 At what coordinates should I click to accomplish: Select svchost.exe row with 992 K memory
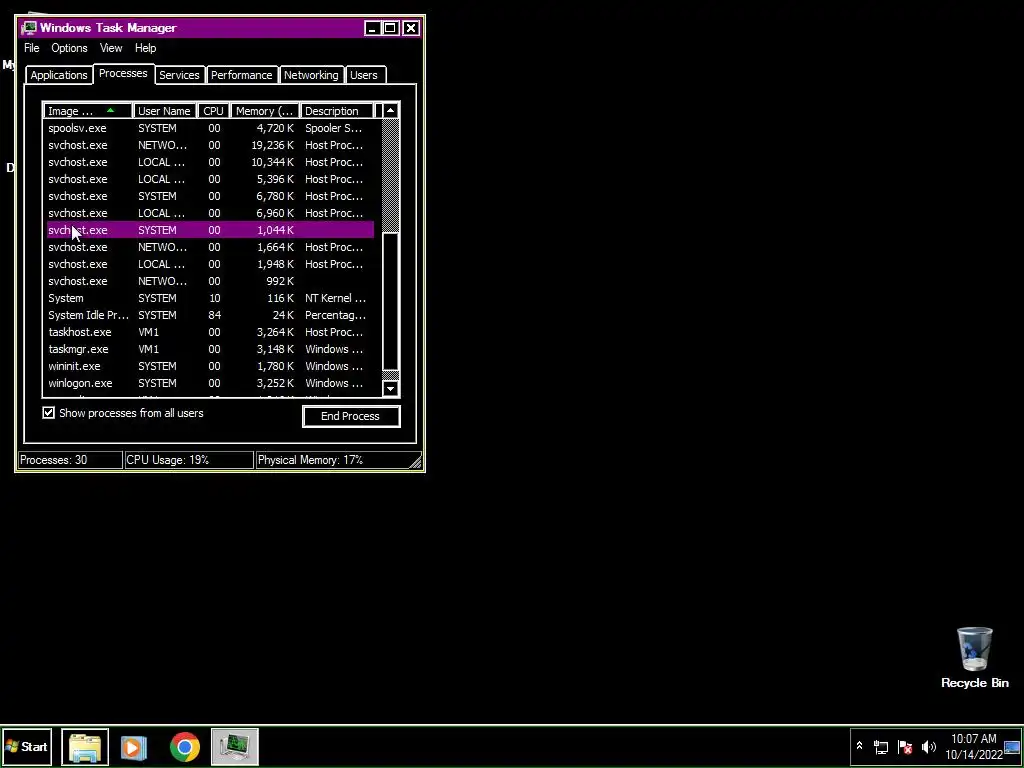pyautogui.click(x=209, y=281)
